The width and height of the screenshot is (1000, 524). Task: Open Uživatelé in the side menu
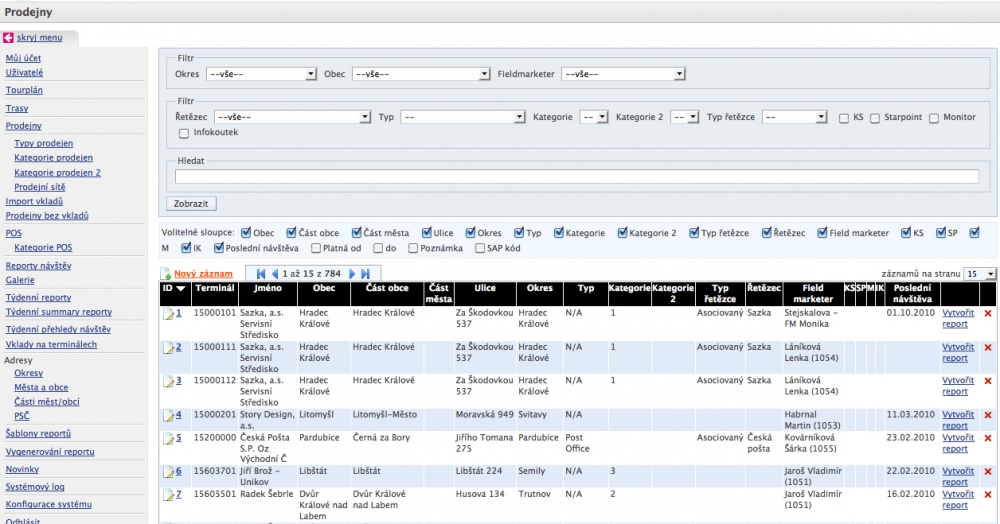point(24,73)
